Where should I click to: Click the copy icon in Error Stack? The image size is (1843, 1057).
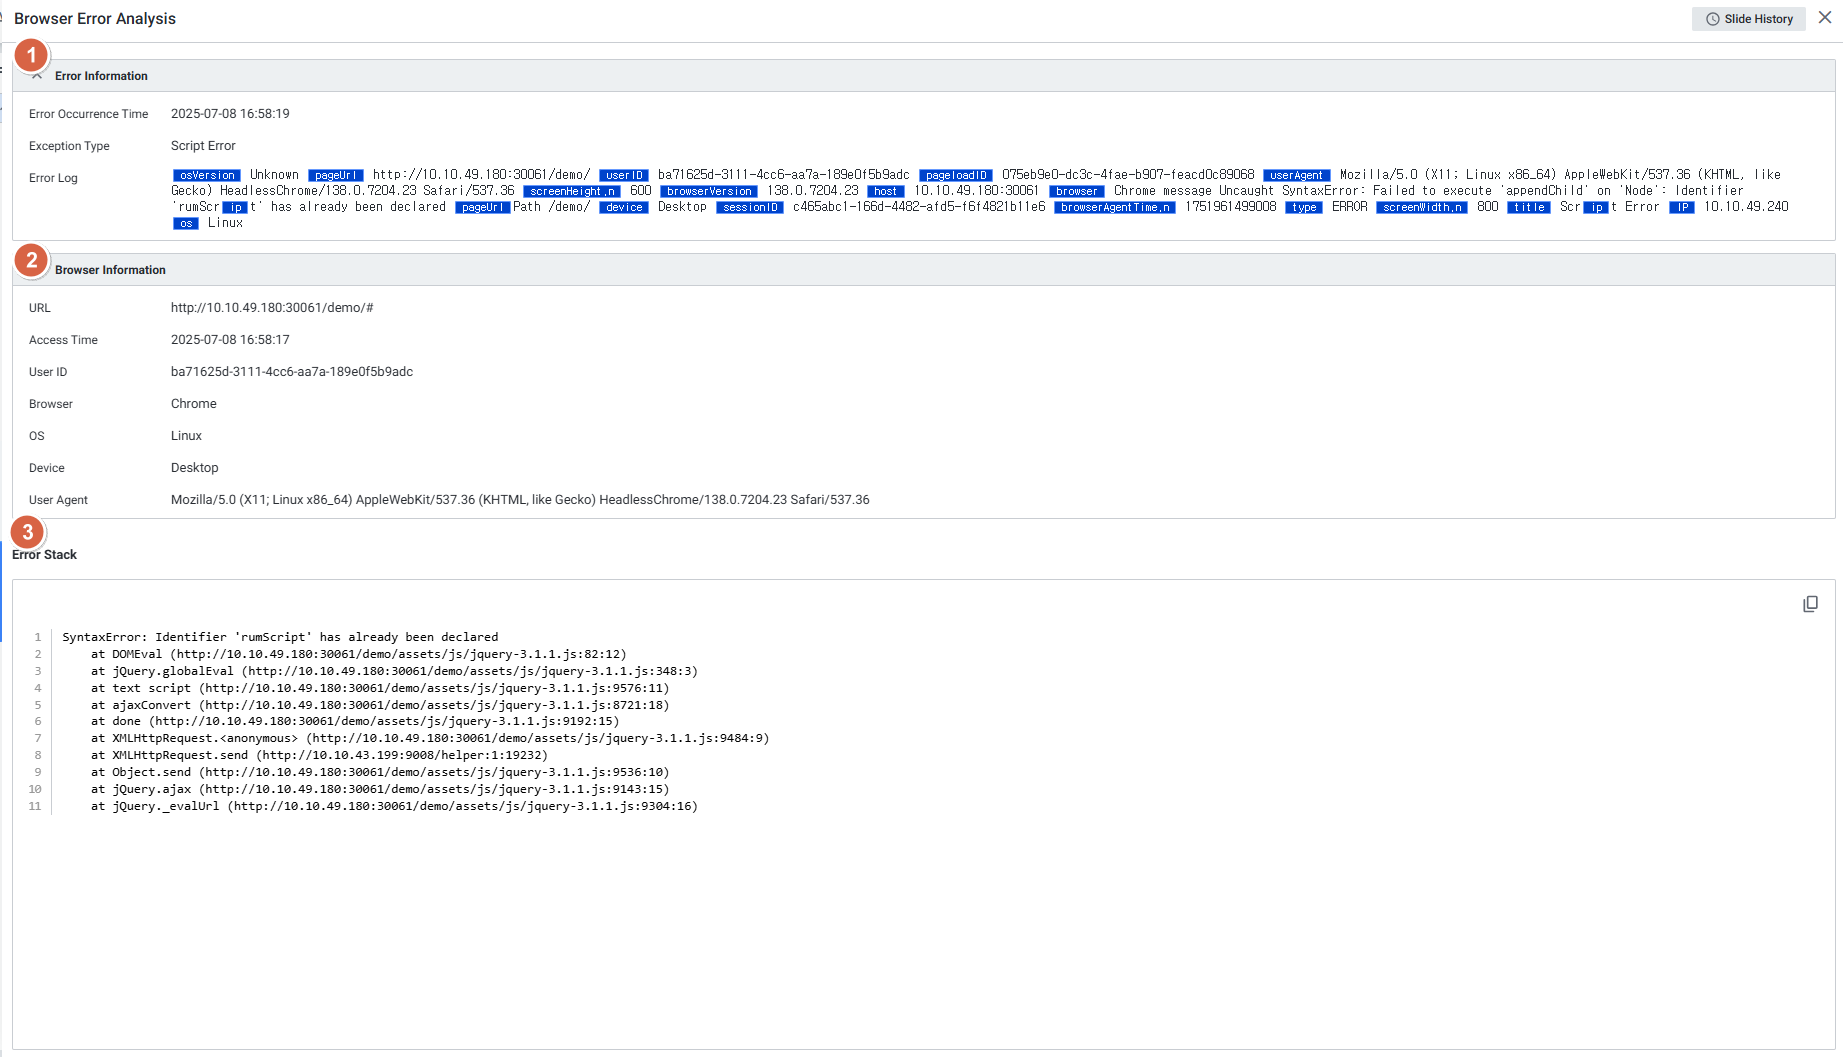point(1810,604)
